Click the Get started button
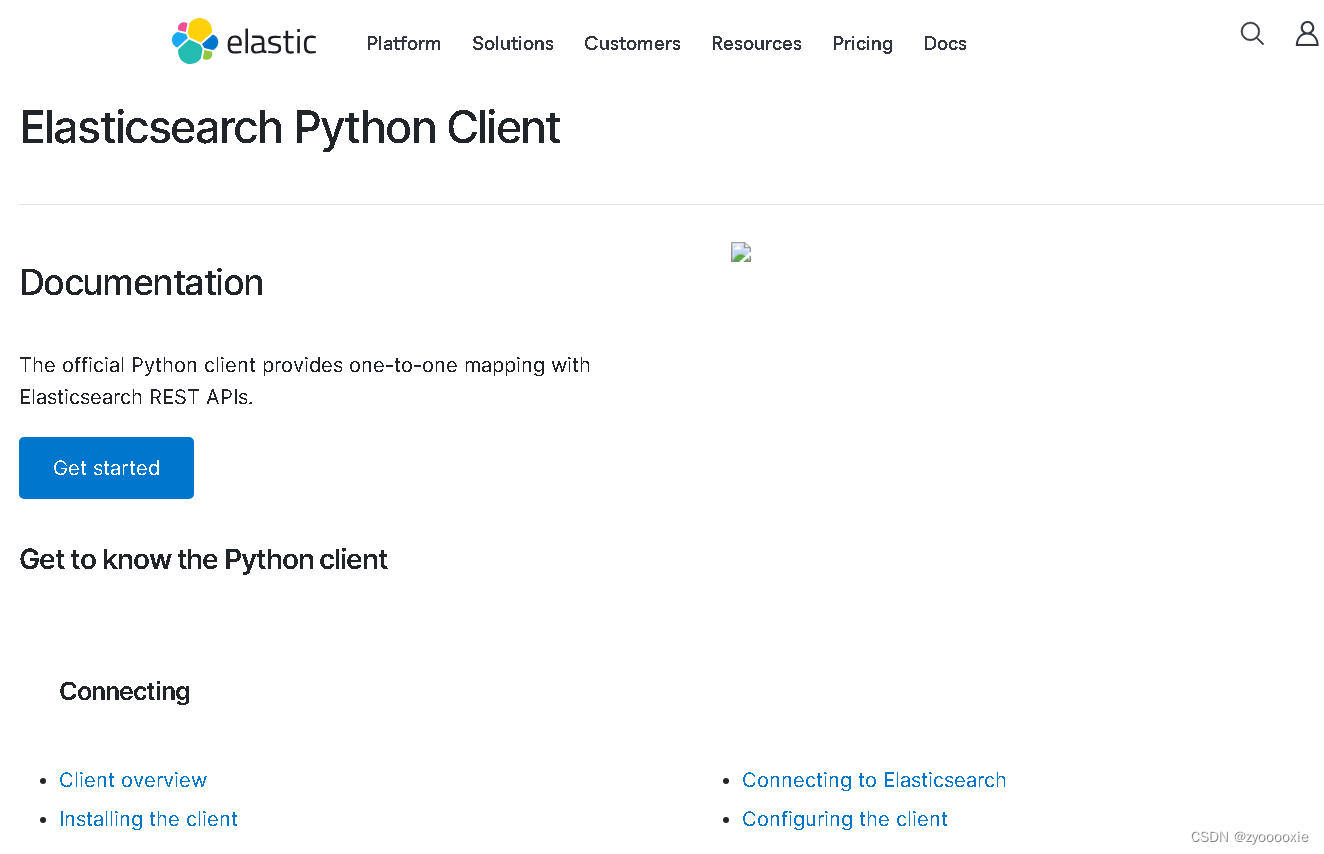This screenshot has width=1324, height=854. [x=106, y=467]
